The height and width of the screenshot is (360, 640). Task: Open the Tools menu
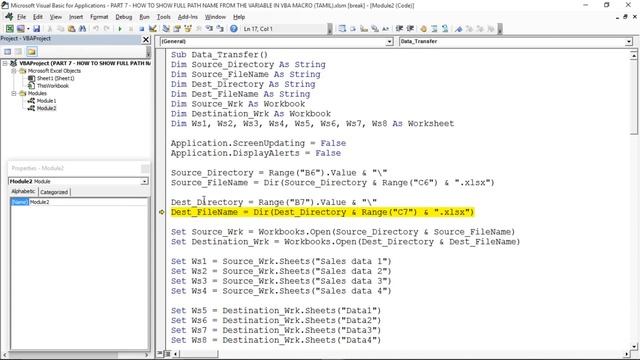pyautogui.click(x=163, y=17)
